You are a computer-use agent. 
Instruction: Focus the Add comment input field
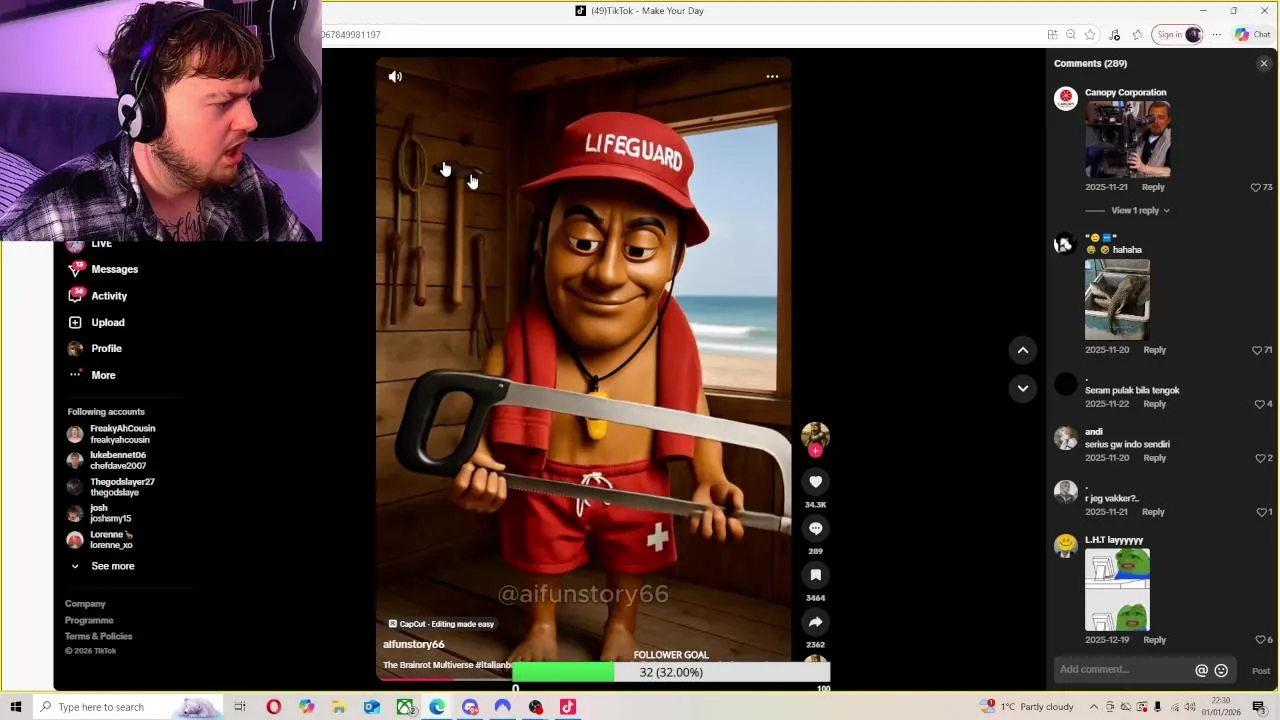click(x=1124, y=670)
